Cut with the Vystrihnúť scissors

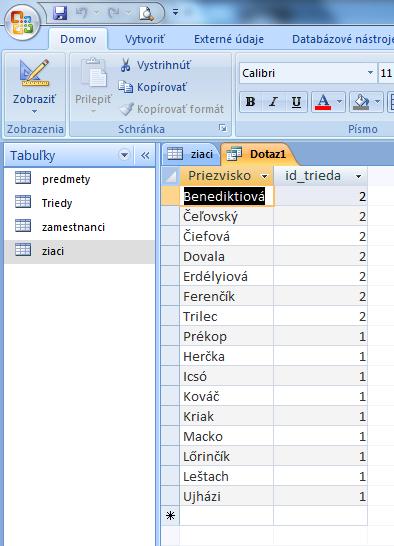(155, 65)
